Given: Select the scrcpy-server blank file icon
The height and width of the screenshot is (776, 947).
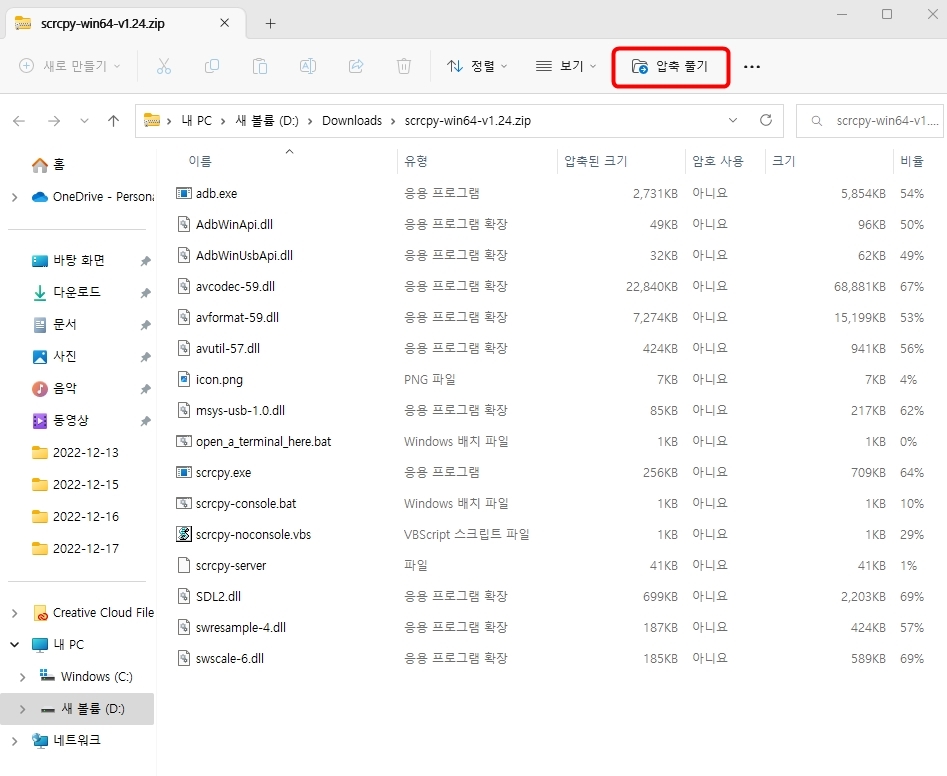Looking at the screenshot, I should [x=184, y=565].
